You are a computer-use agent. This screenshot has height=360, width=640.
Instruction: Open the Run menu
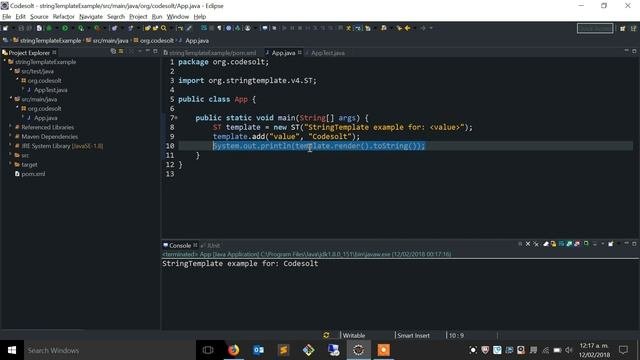tap(157, 17)
